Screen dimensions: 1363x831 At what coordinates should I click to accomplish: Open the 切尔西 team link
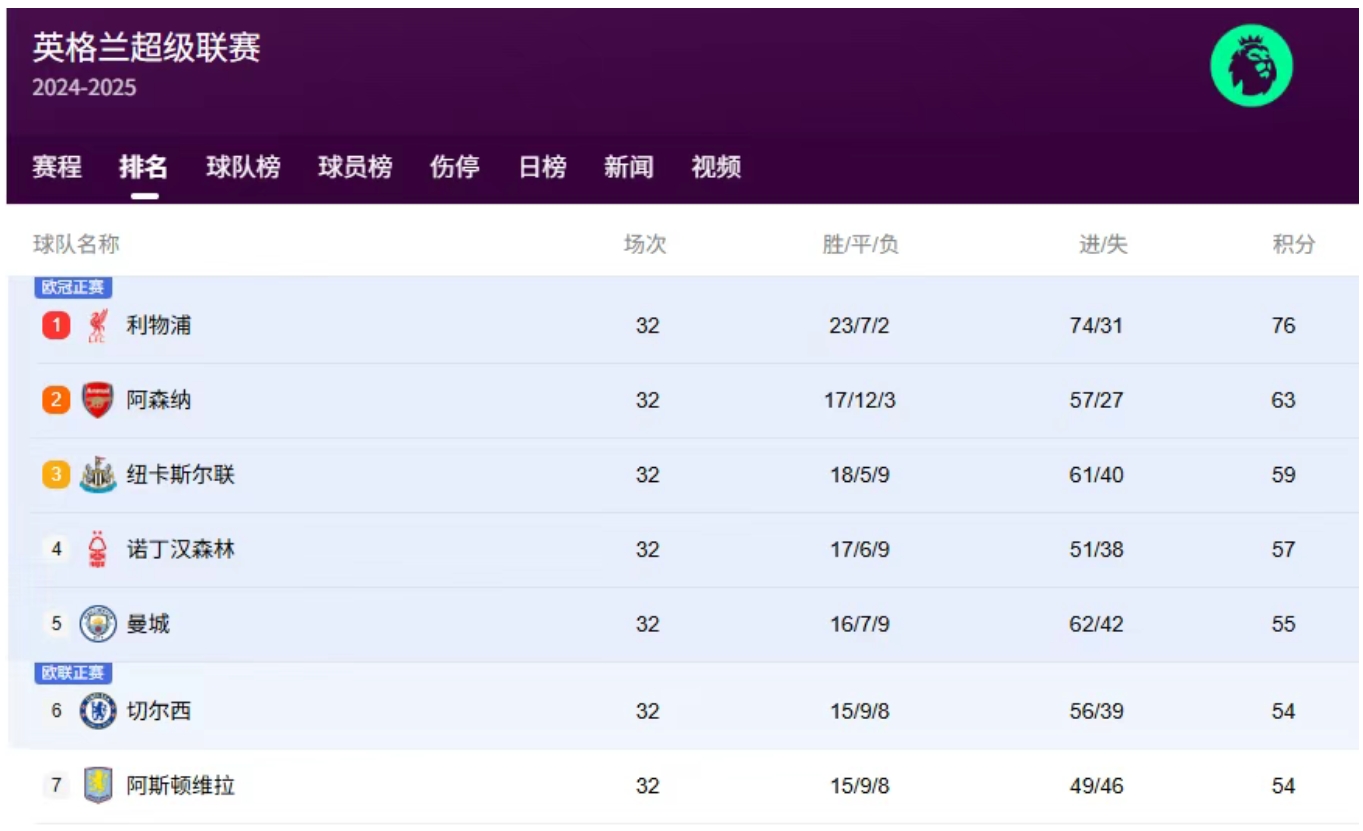tap(159, 711)
